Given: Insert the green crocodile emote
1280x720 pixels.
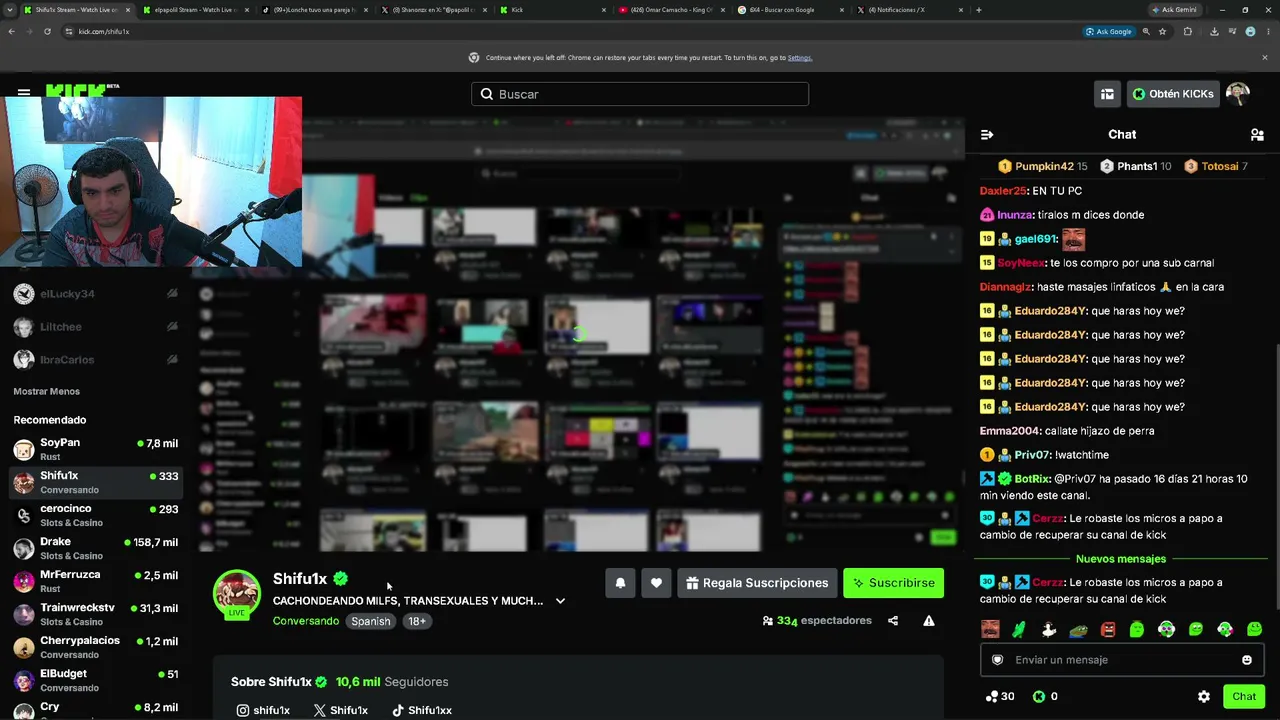Looking at the screenshot, I should (1019, 630).
